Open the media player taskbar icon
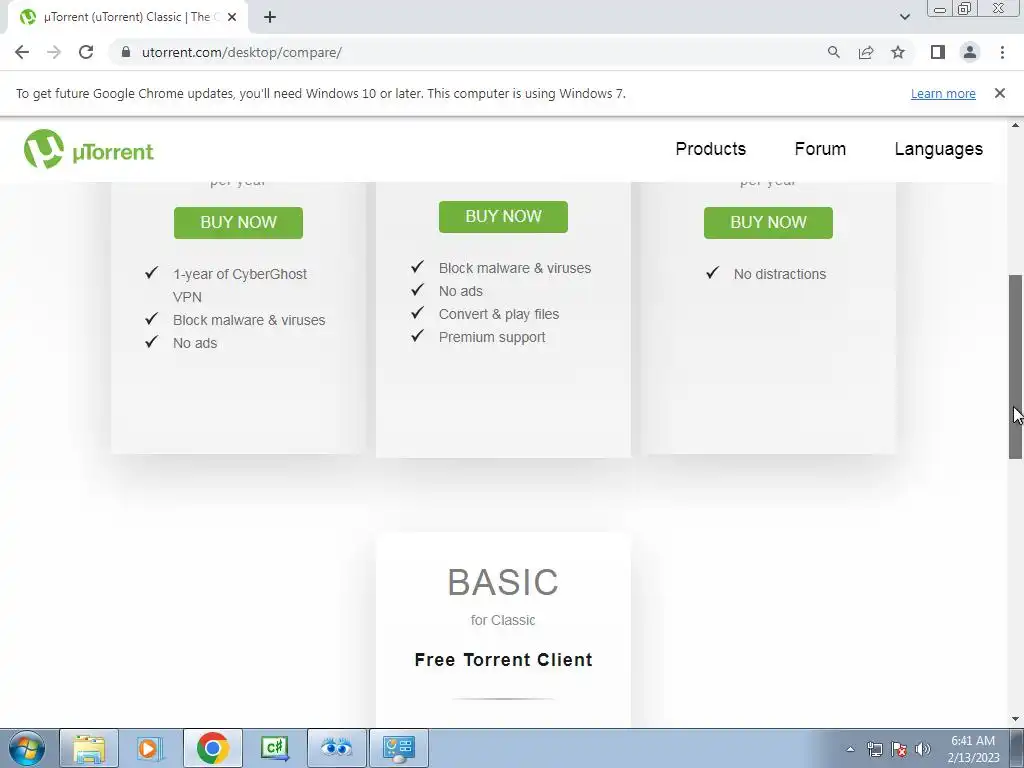 150,748
